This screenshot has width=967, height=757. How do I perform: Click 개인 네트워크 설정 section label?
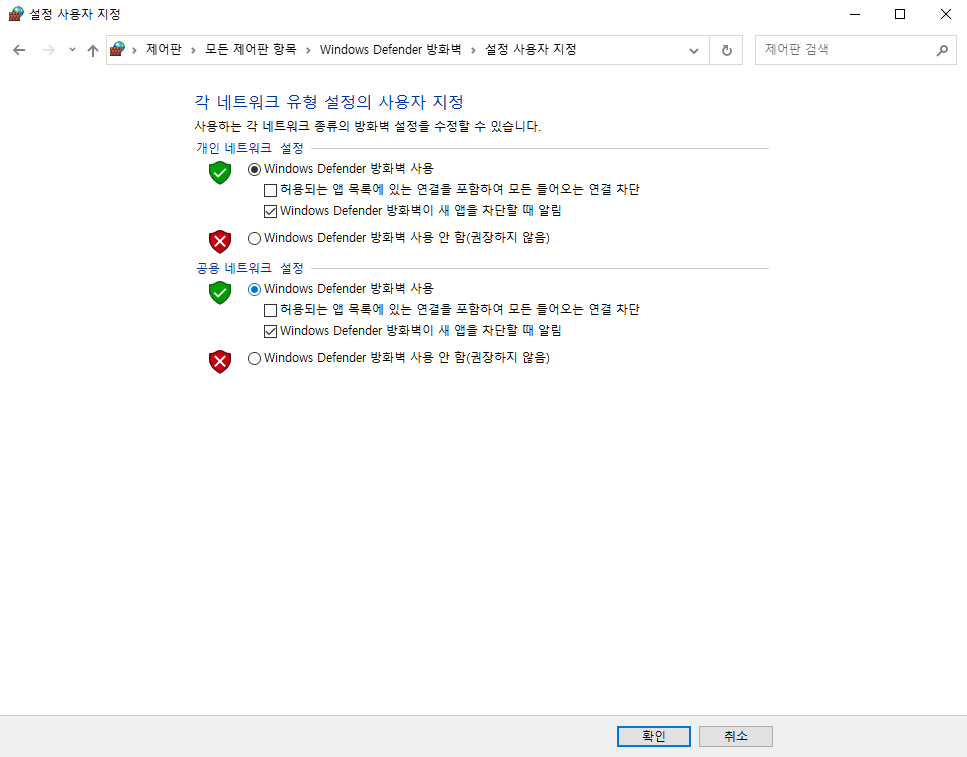click(x=250, y=148)
